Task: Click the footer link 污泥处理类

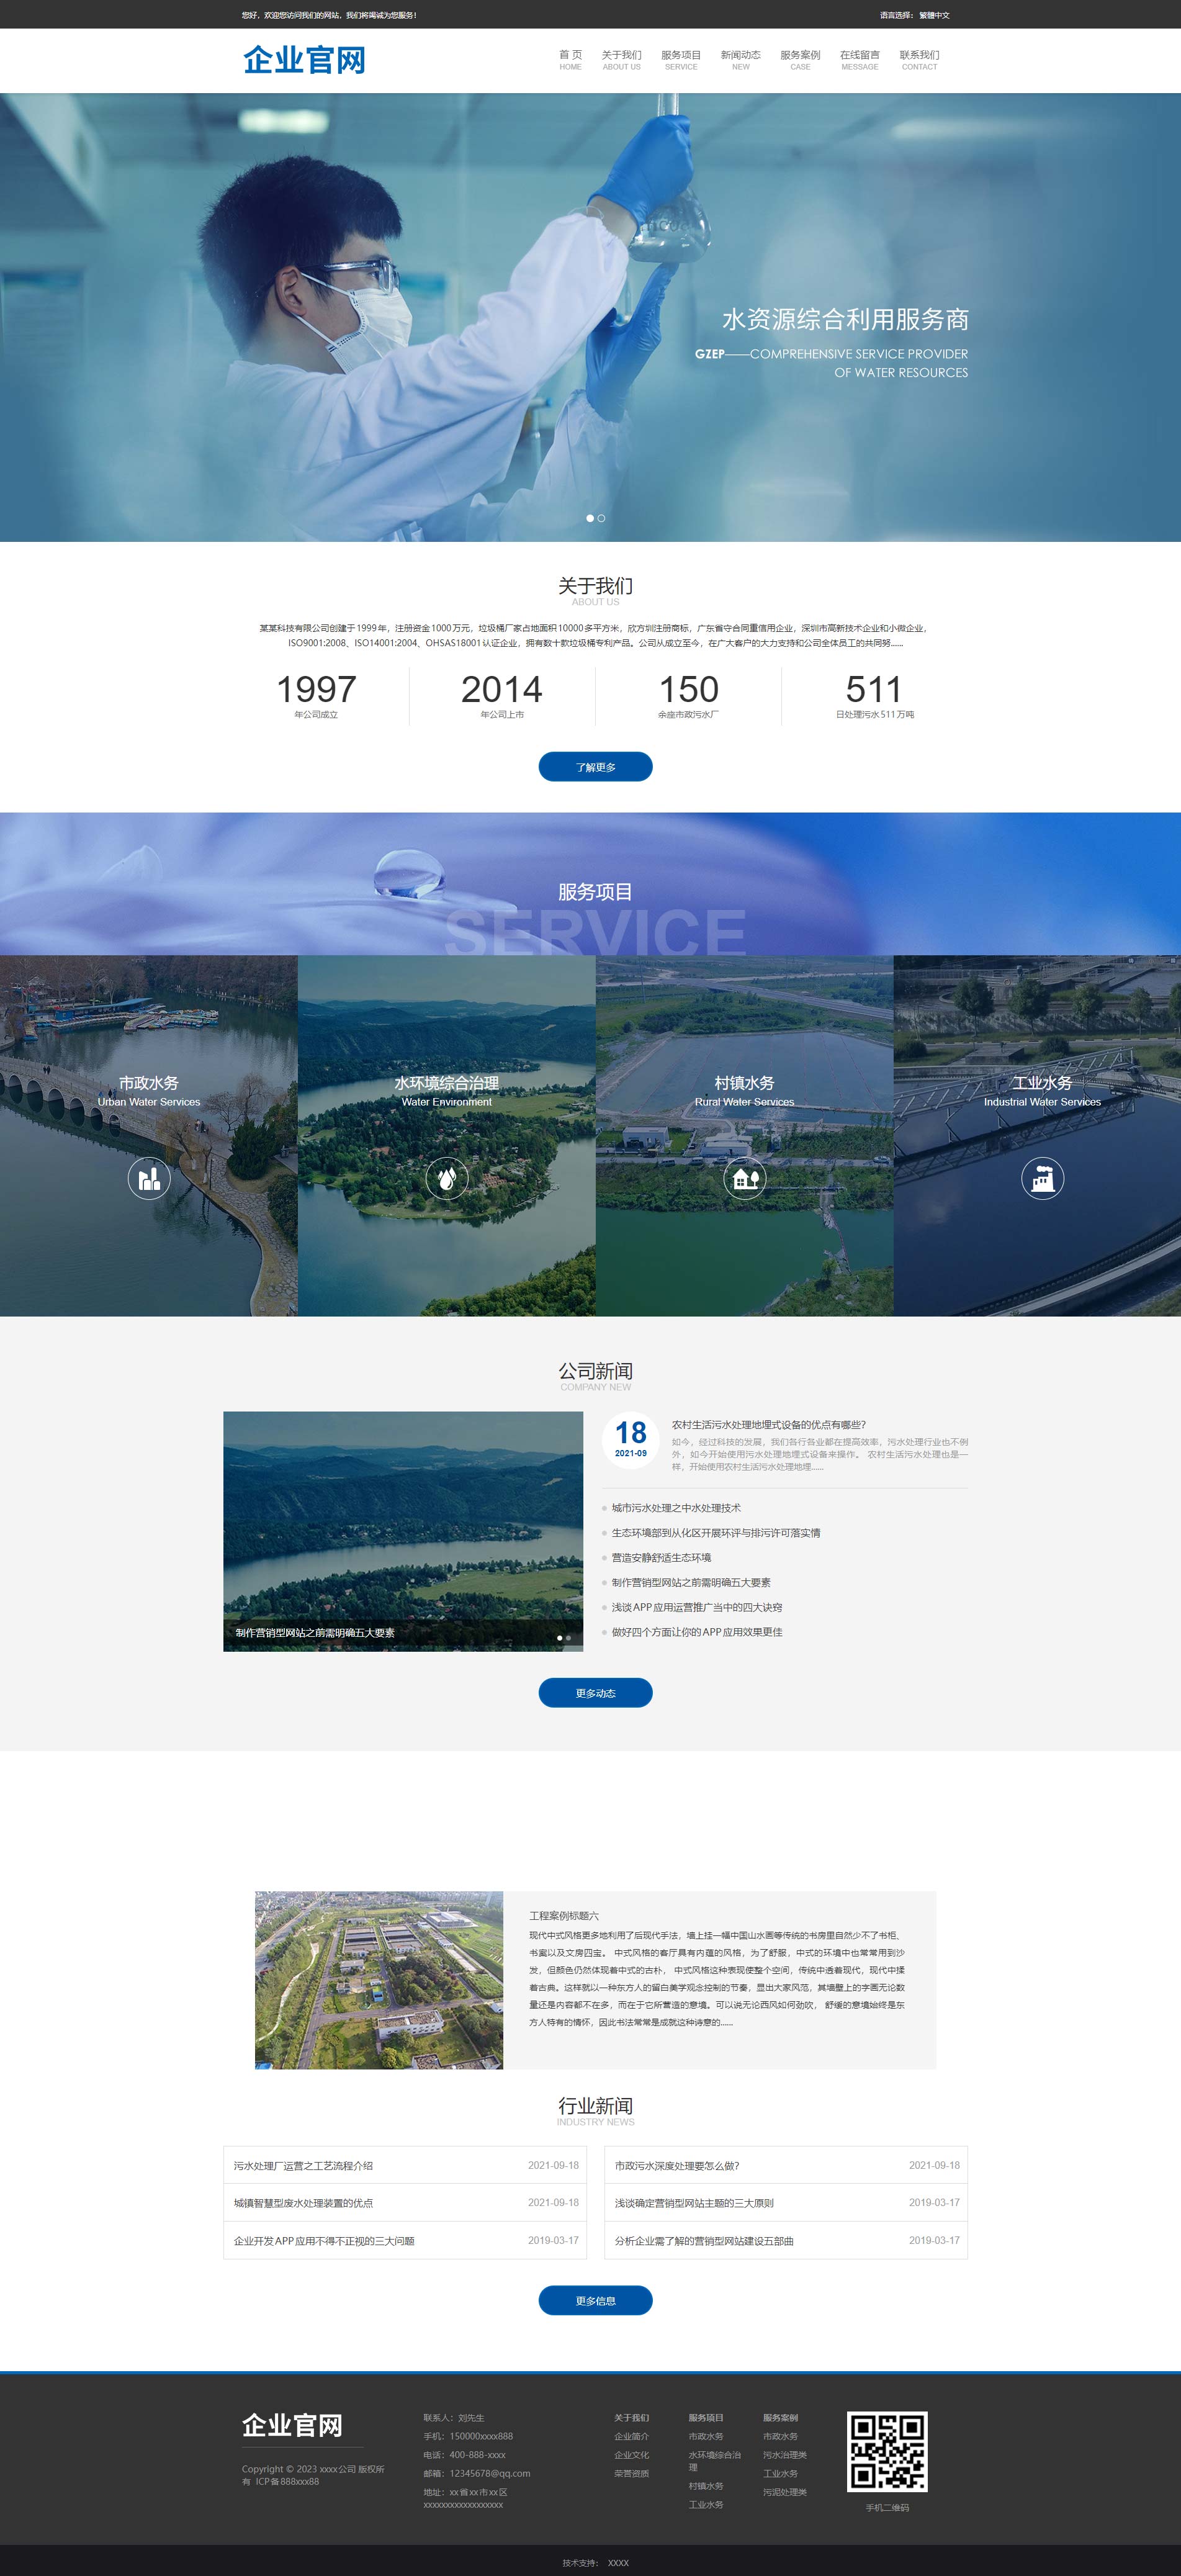Action: coord(785,2492)
